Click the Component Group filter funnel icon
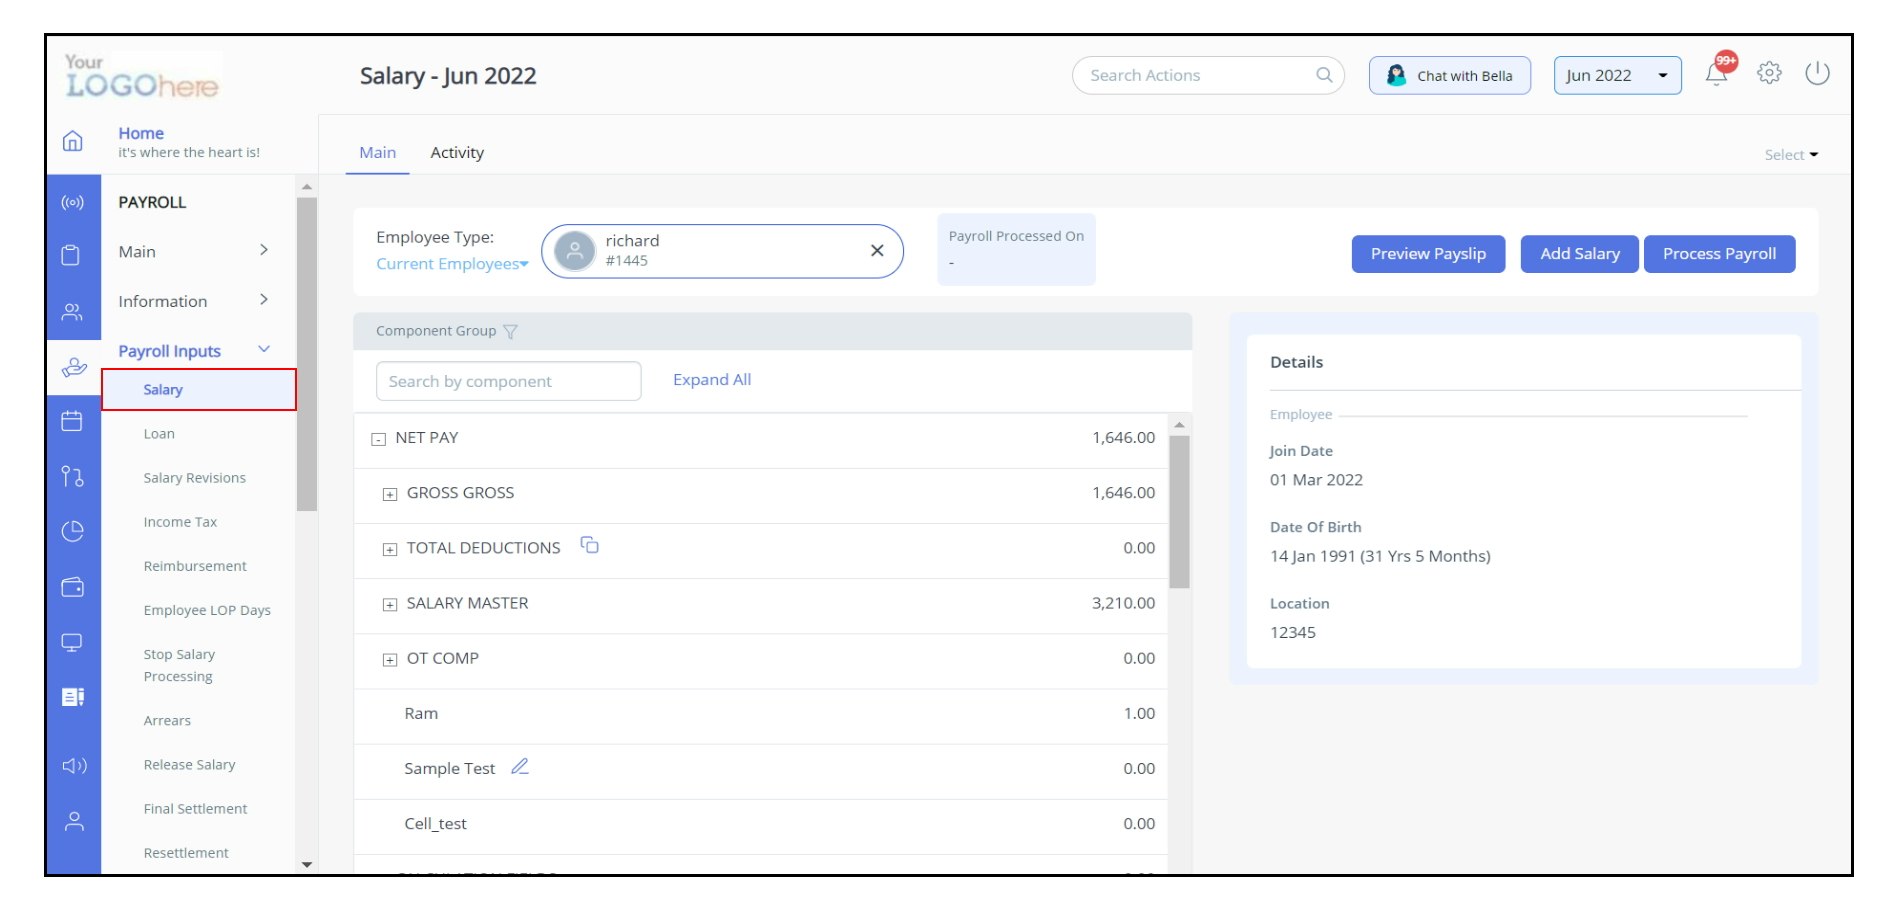Screen dimensions: 1896x918 510,332
